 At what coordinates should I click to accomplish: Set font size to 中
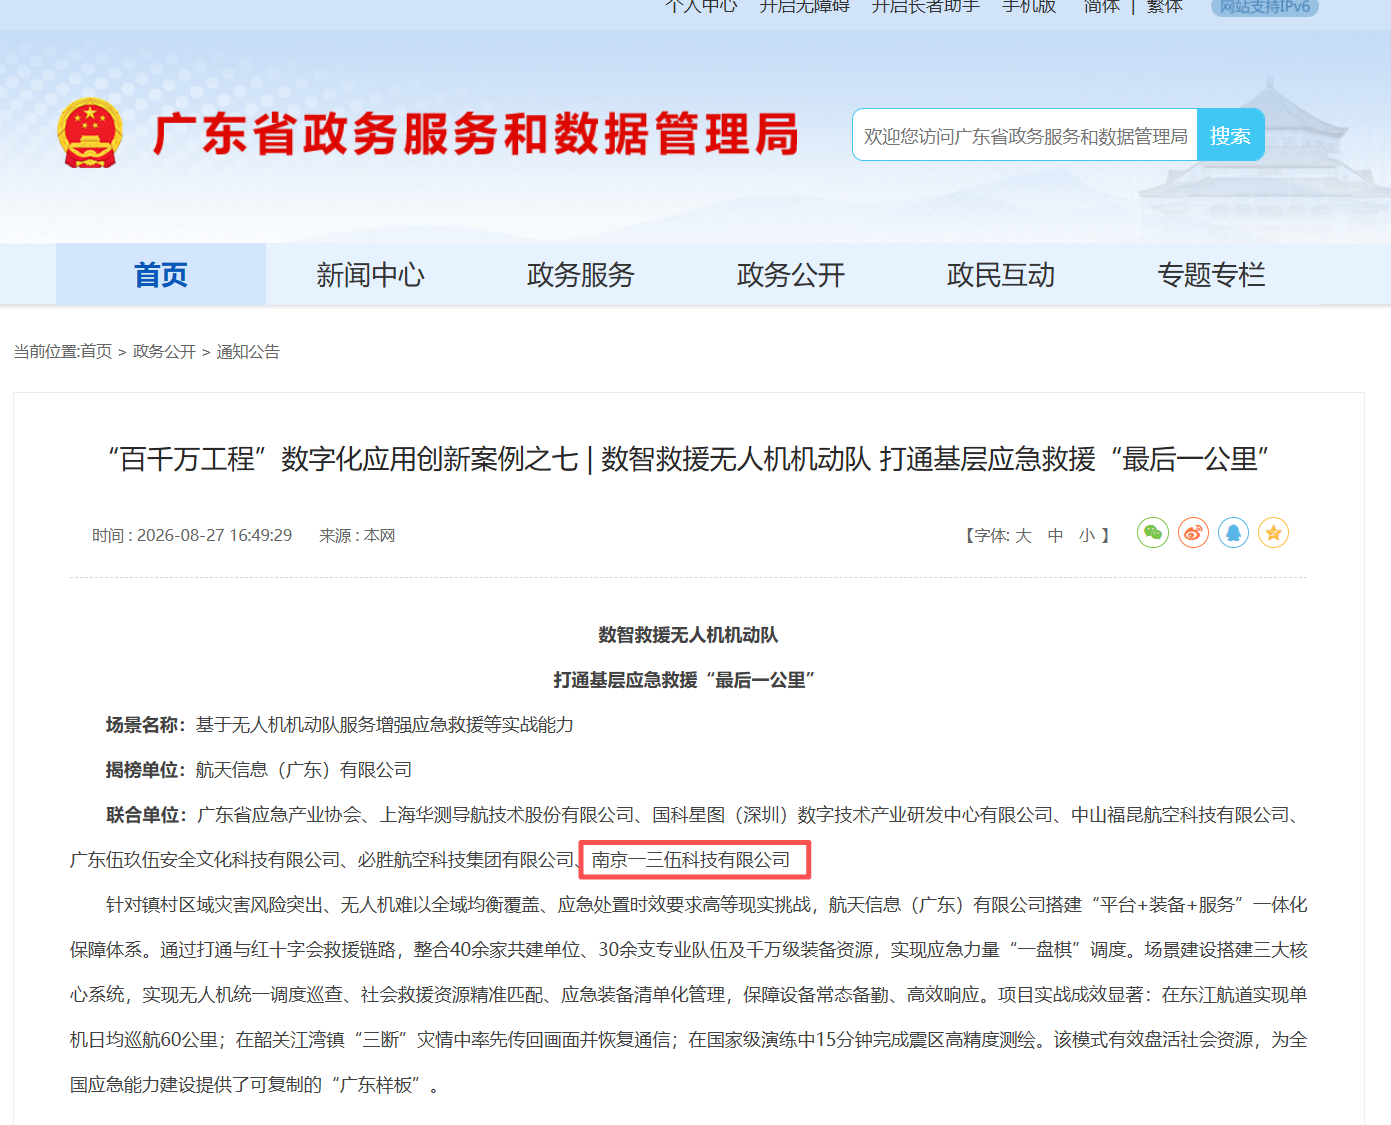point(1055,536)
